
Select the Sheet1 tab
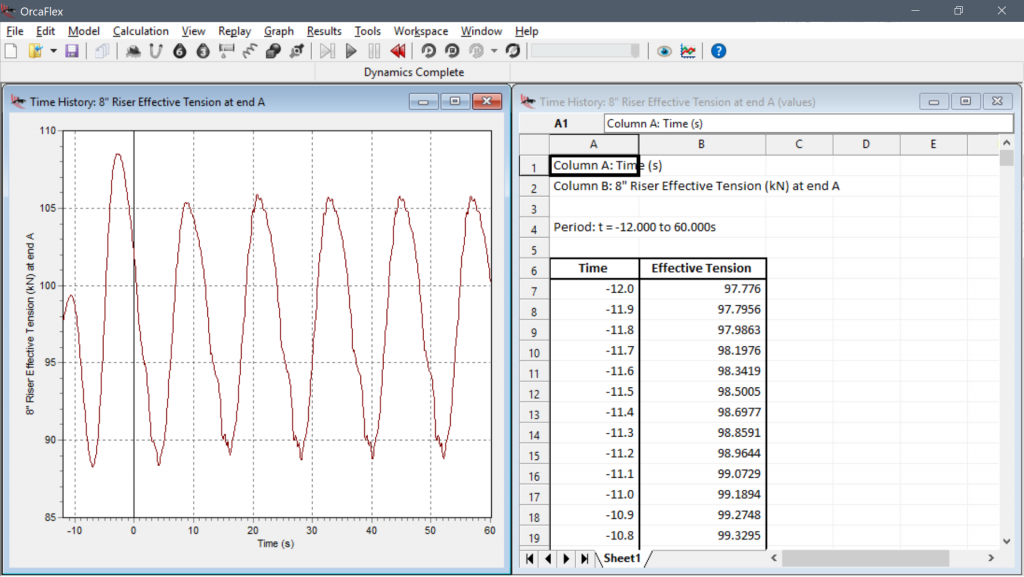click(622, 558)
